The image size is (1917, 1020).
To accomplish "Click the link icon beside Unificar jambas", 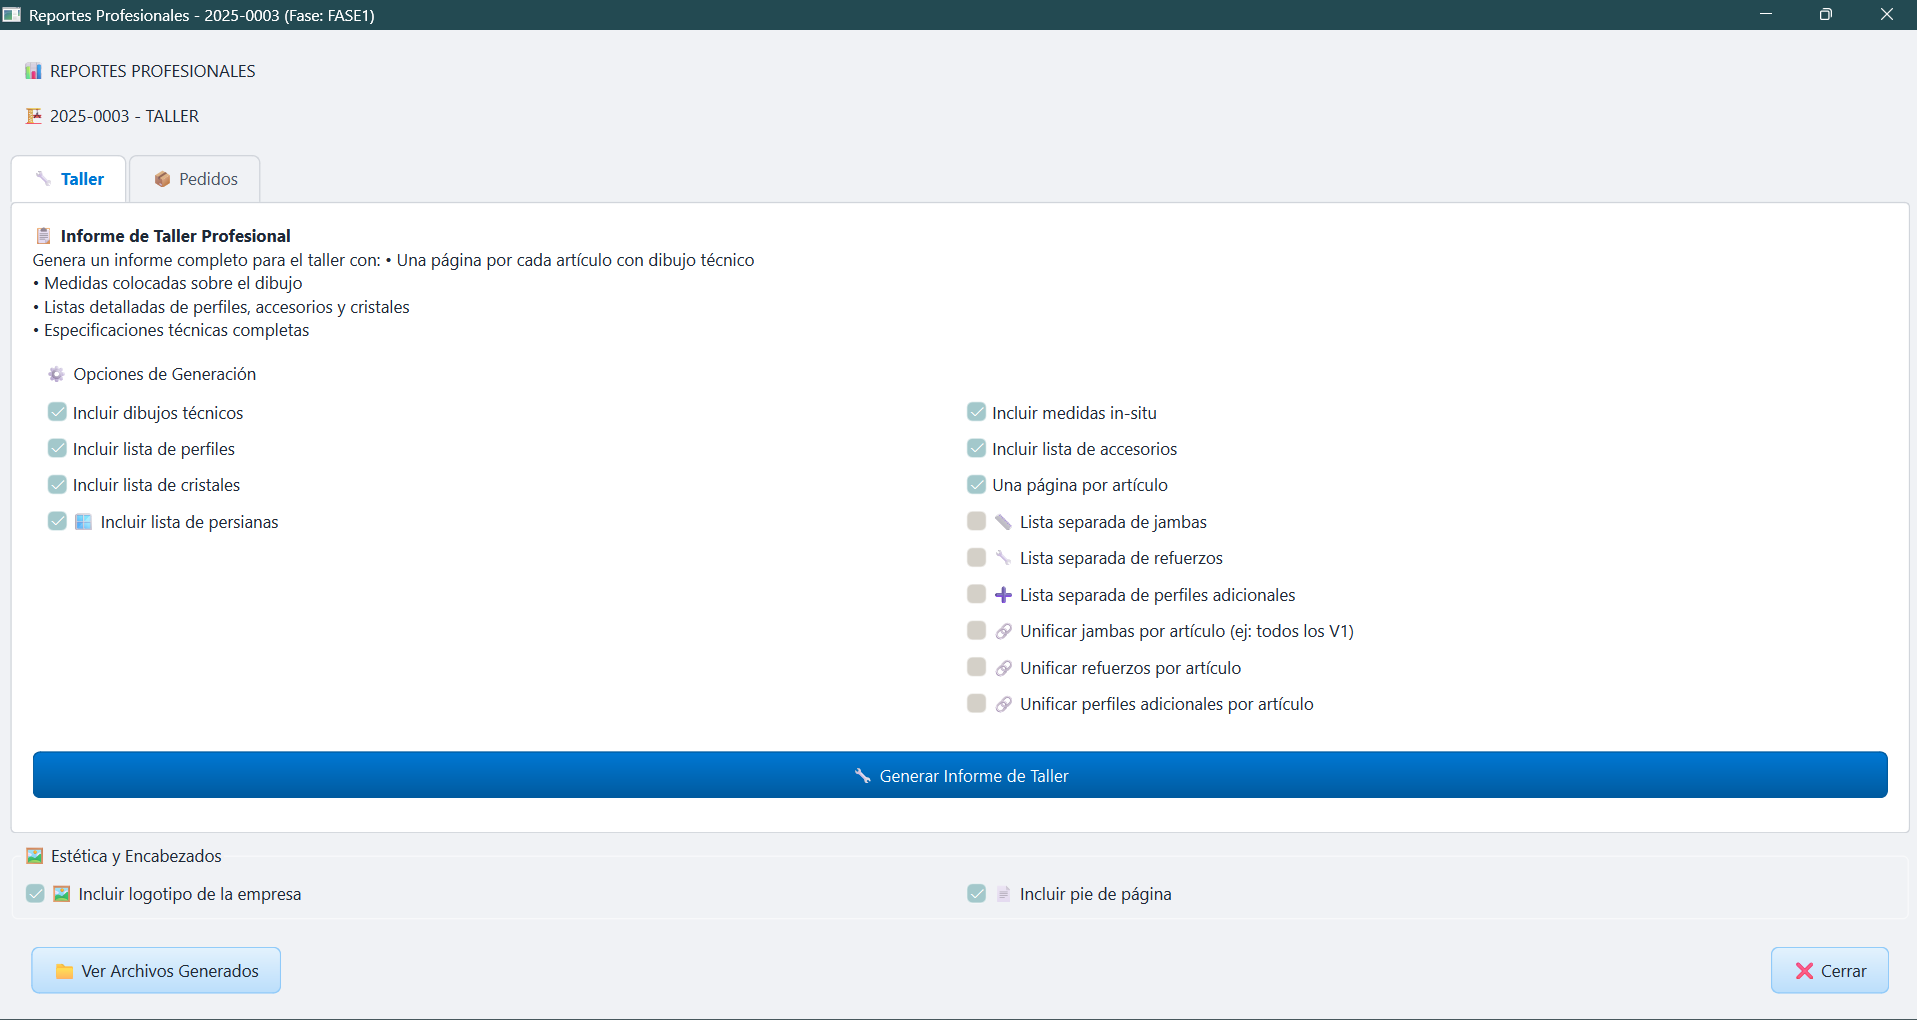I will click(1003, 631).
